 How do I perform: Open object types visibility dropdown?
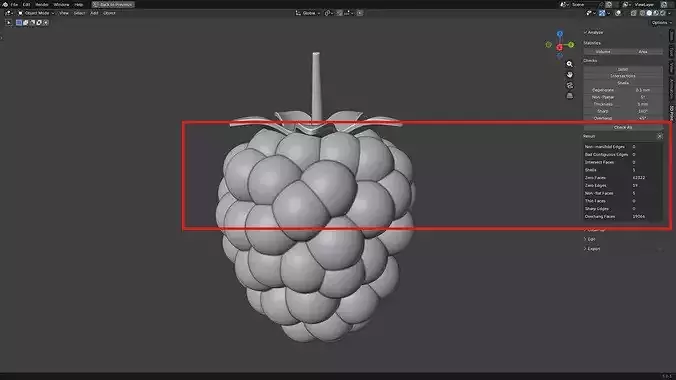point(590,13)
